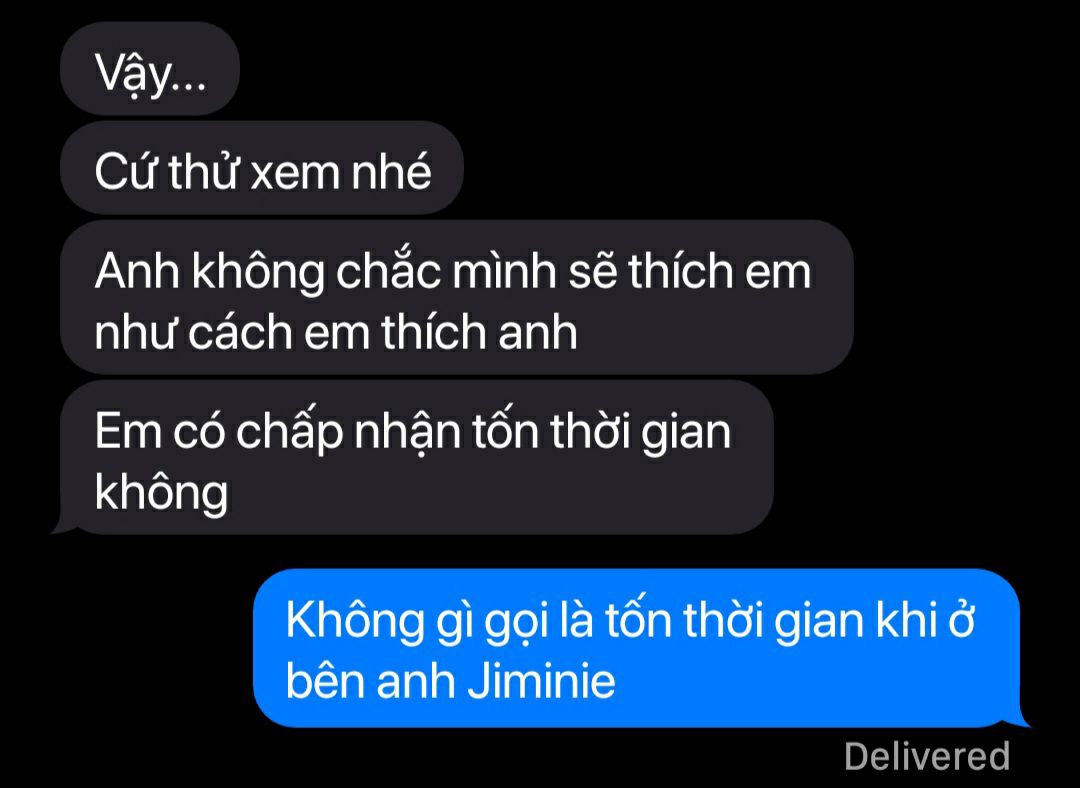The width and height of the screenshot is (1080, 788).
Task: Click the tail of the blue sent bubble
Action: pos(1020,719)
